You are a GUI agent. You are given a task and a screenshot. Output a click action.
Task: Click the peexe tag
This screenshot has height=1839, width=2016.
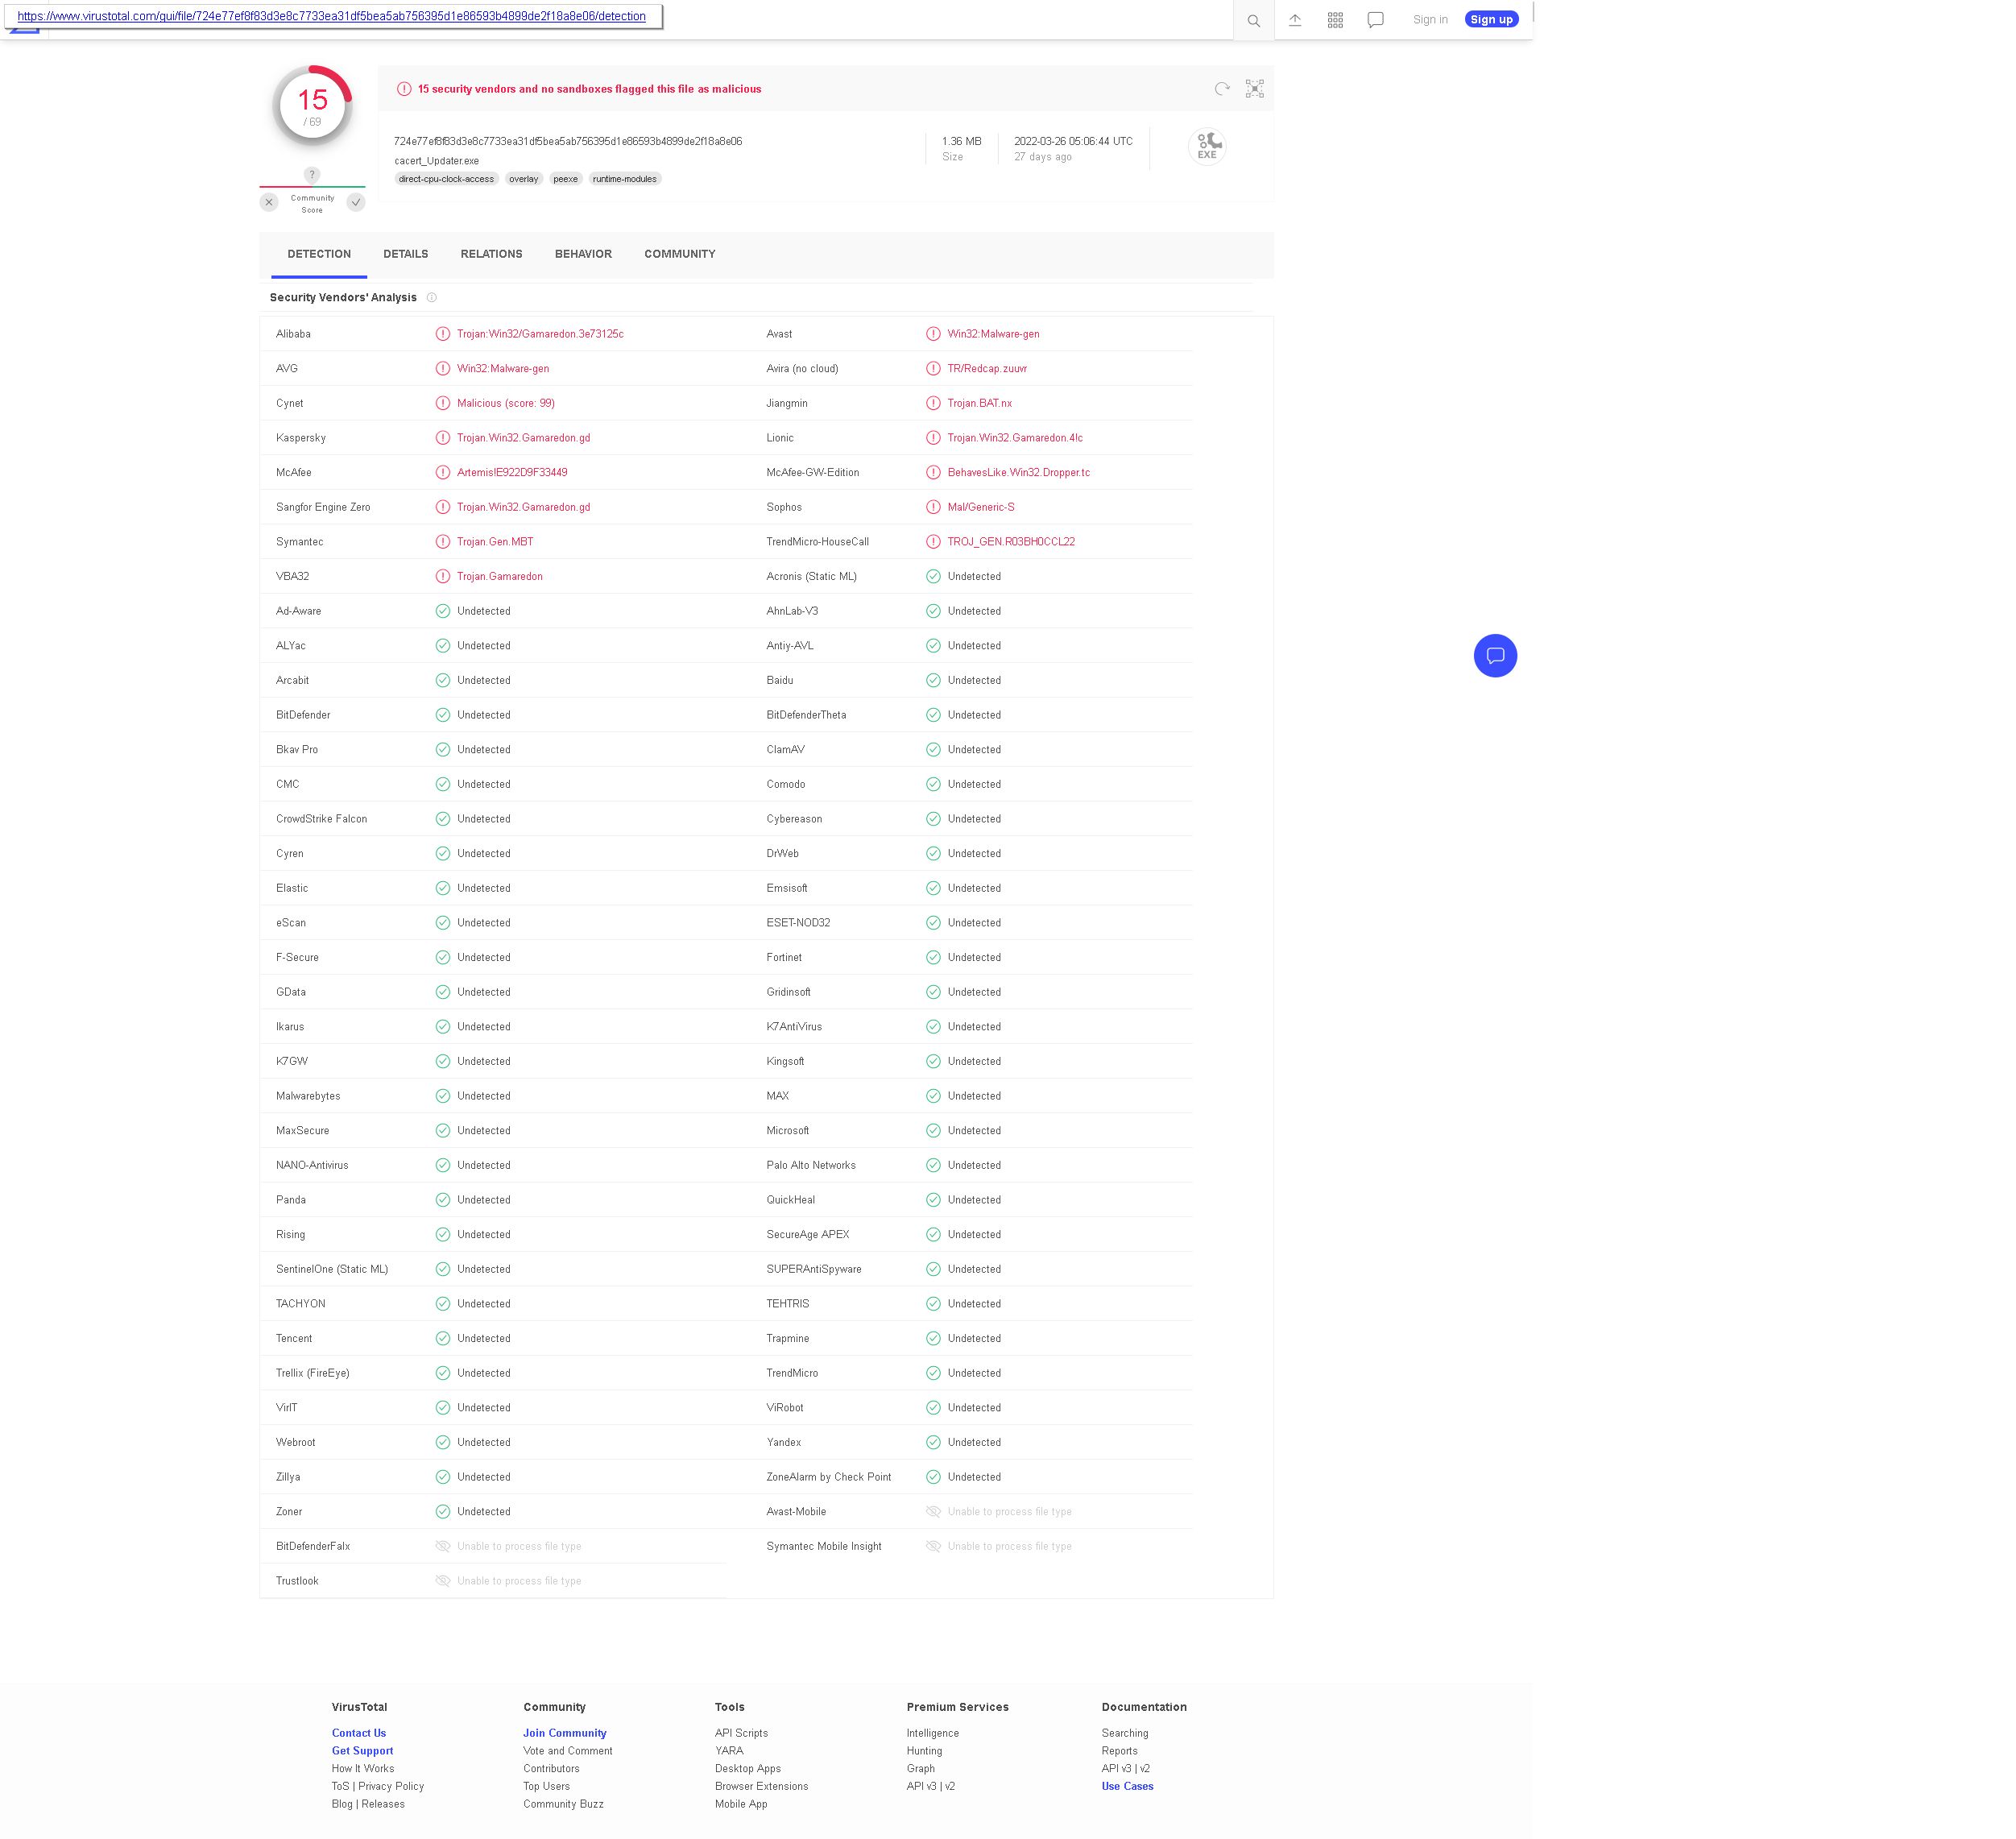[x=565, y=179]
